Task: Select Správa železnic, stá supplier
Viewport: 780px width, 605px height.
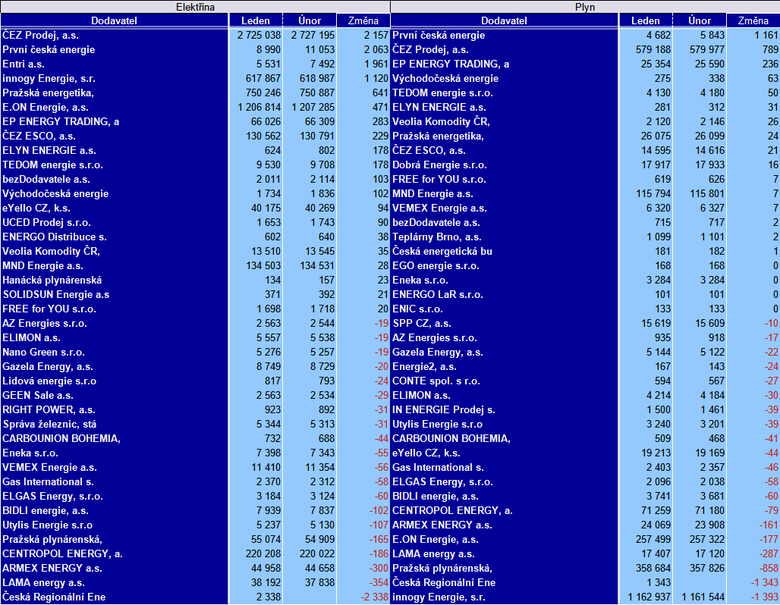Action: click(x=49, y=425)
